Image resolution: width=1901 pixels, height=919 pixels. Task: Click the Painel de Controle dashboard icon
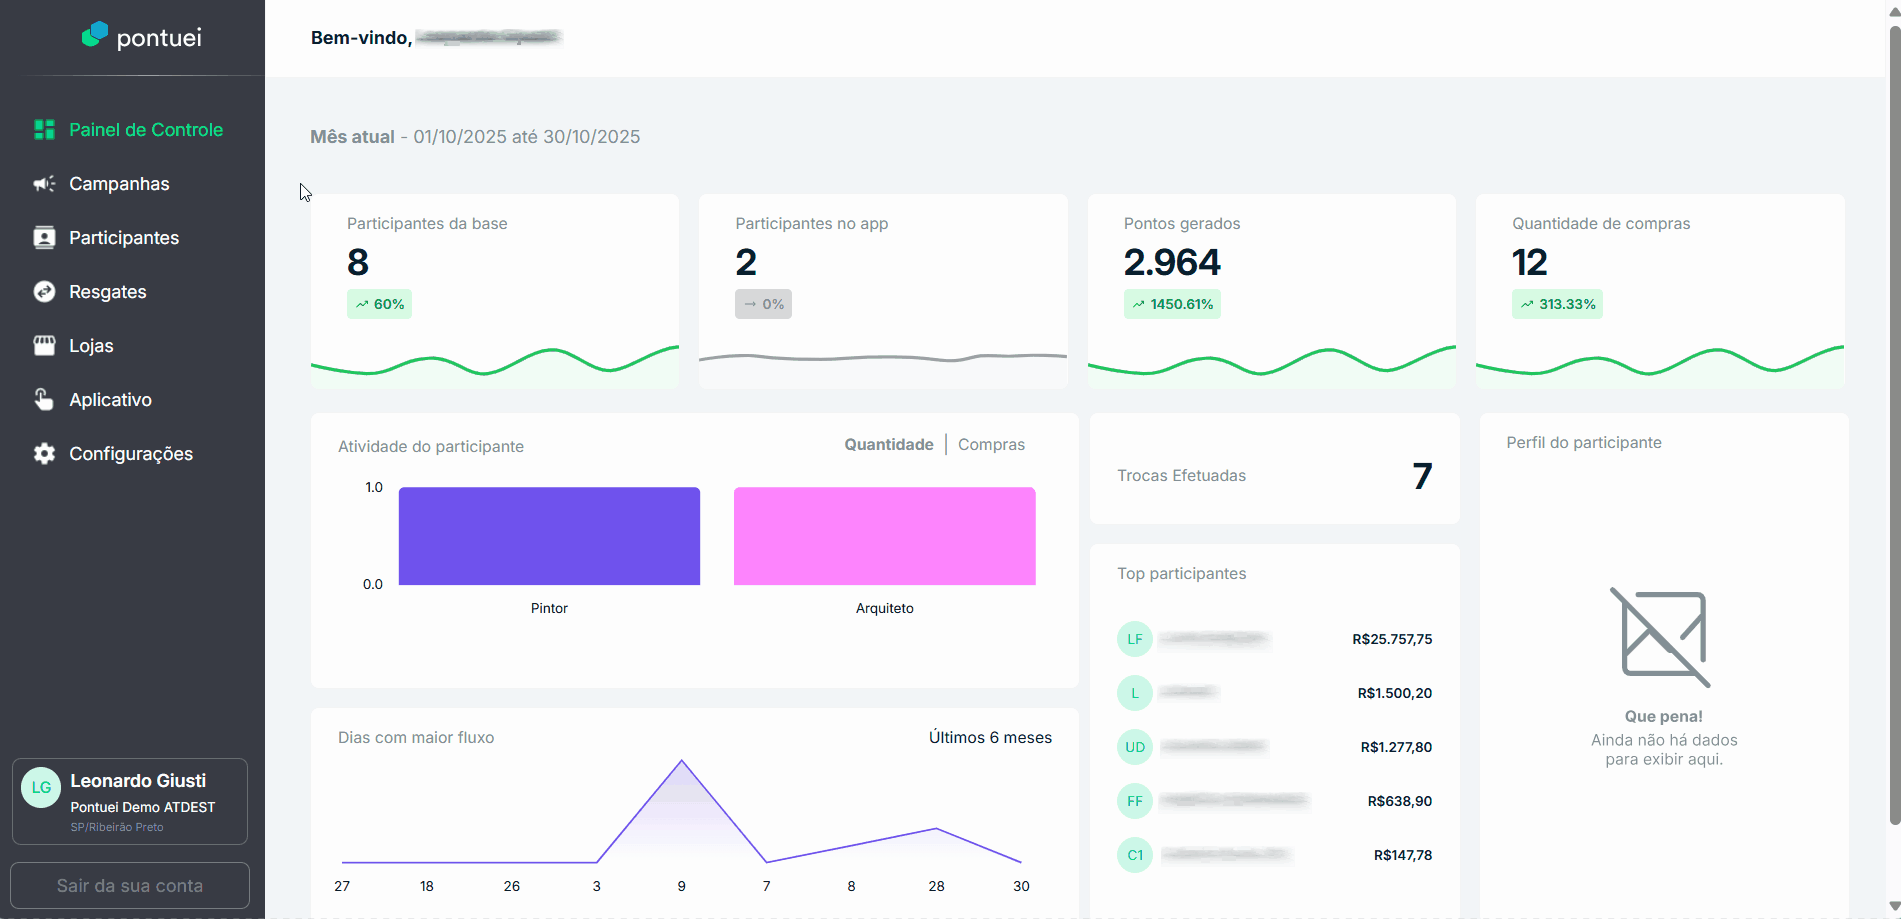44,130
